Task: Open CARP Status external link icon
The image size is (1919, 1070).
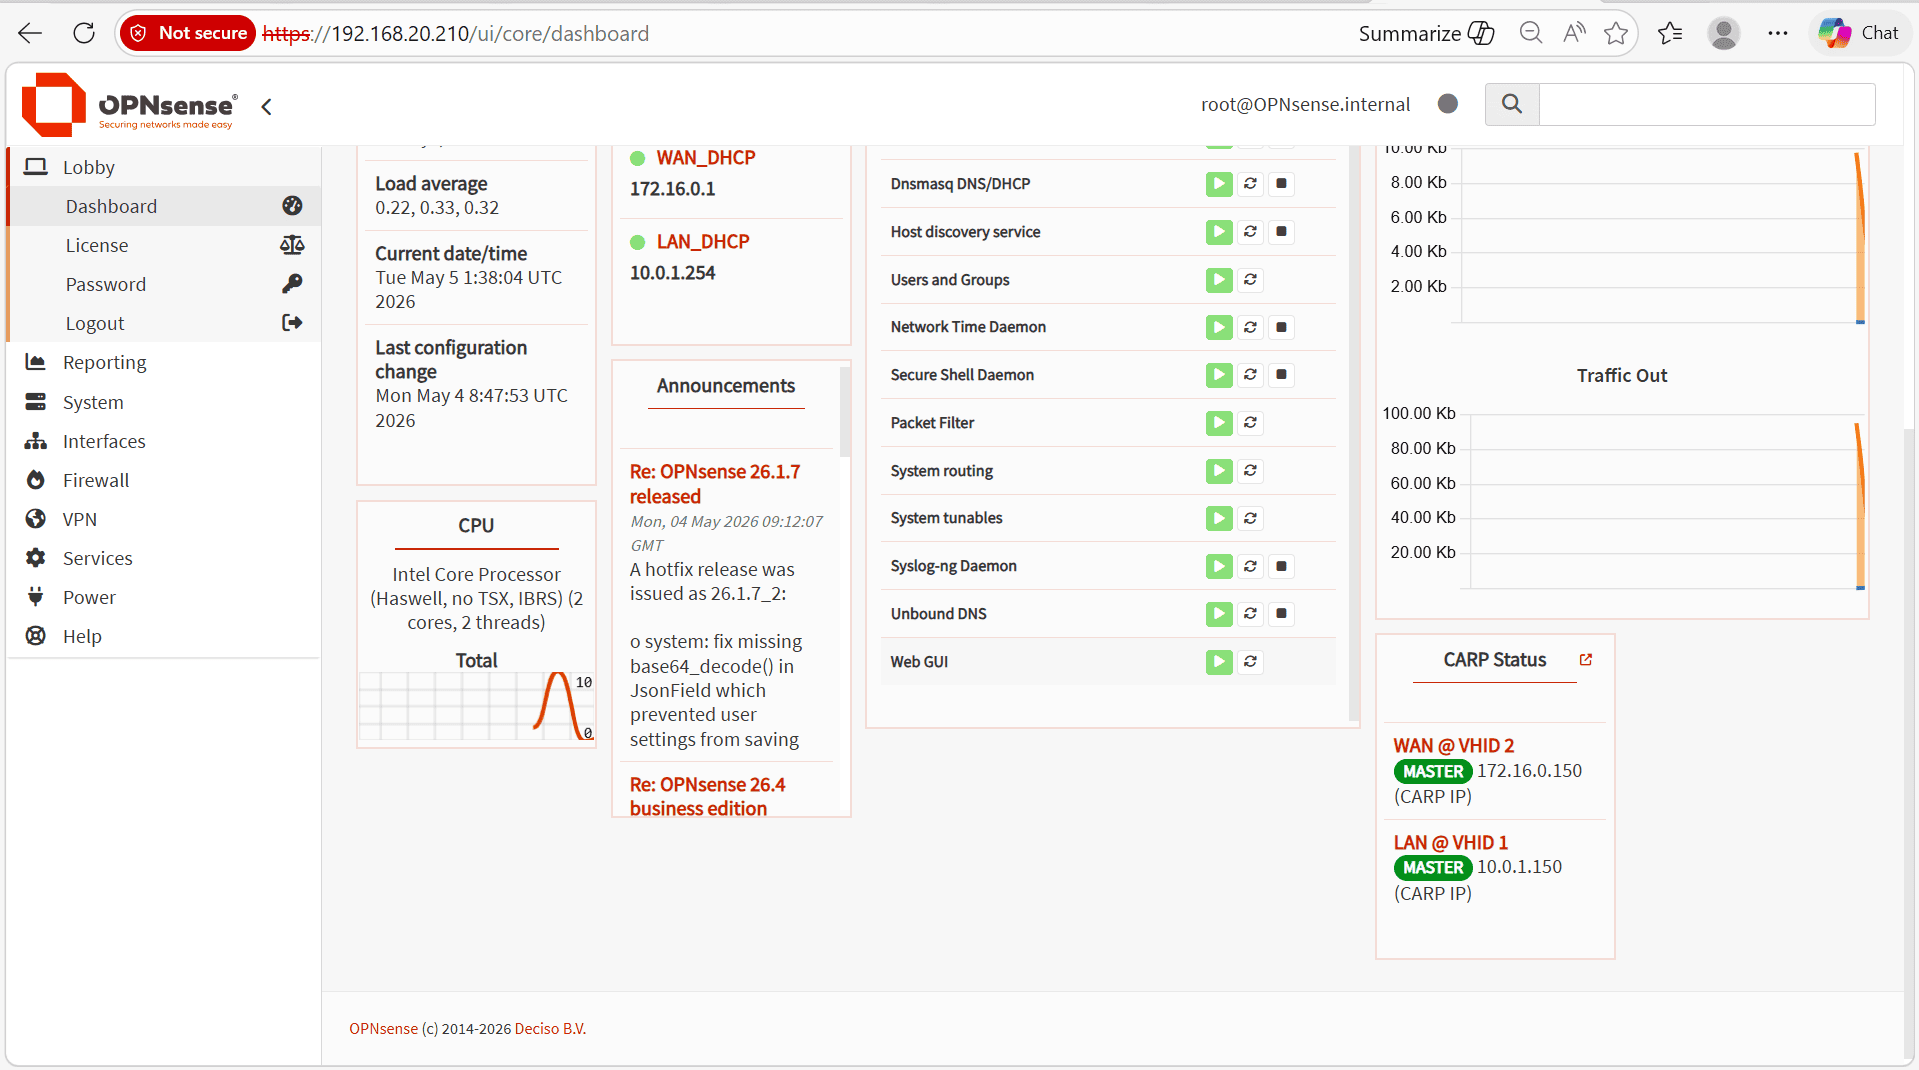Action: coord(1586,660)
